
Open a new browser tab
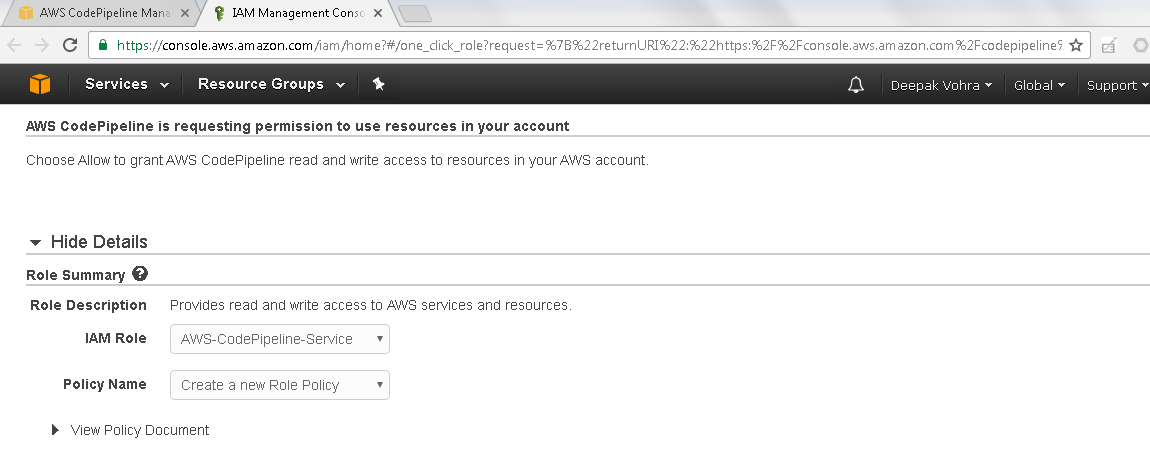click(x=414, y=13)
